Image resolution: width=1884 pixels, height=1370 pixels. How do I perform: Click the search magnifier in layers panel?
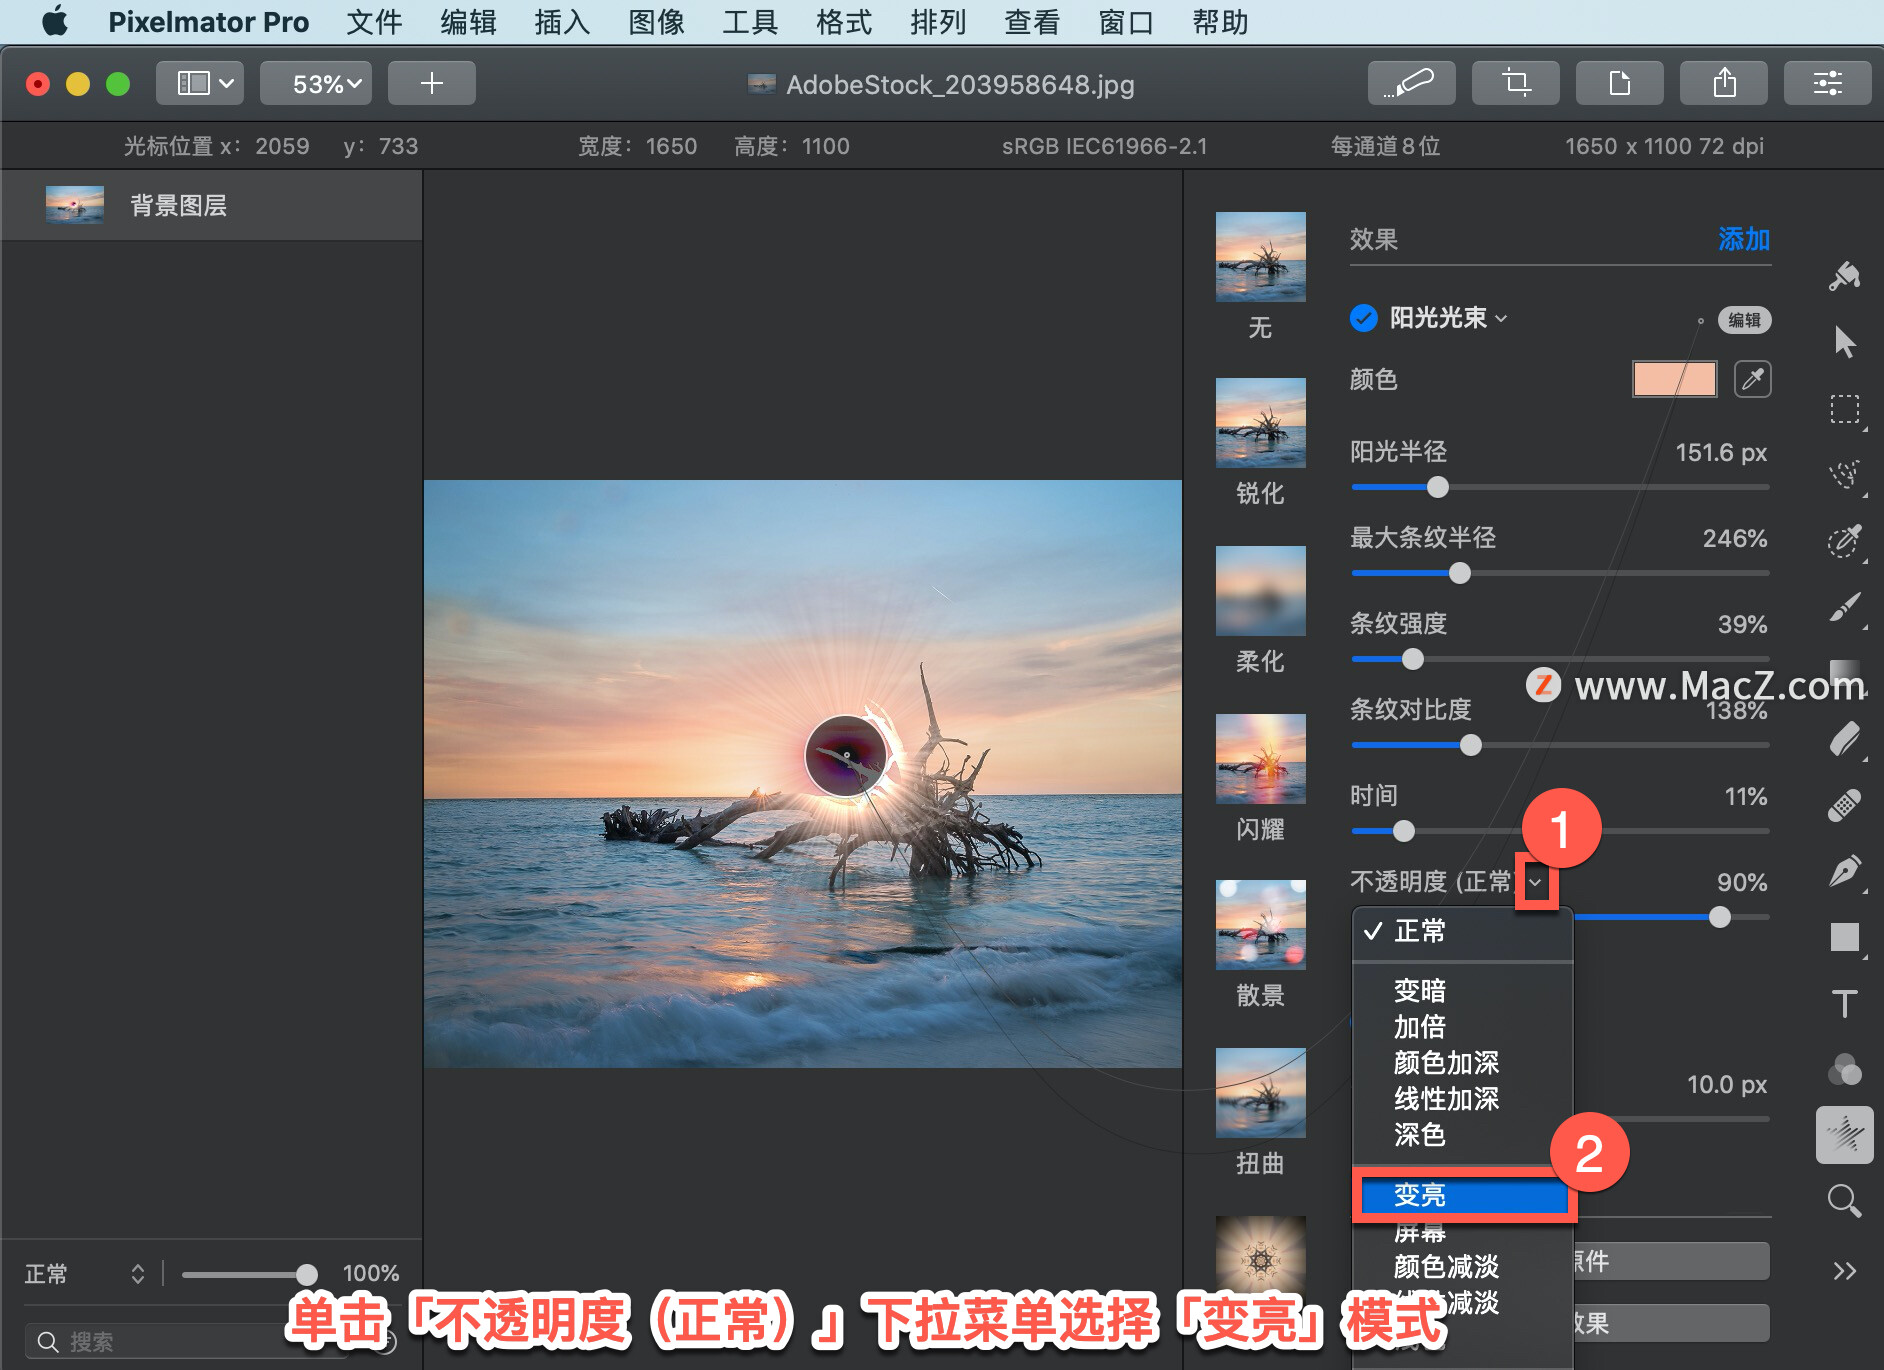[x=48, y=1341]
